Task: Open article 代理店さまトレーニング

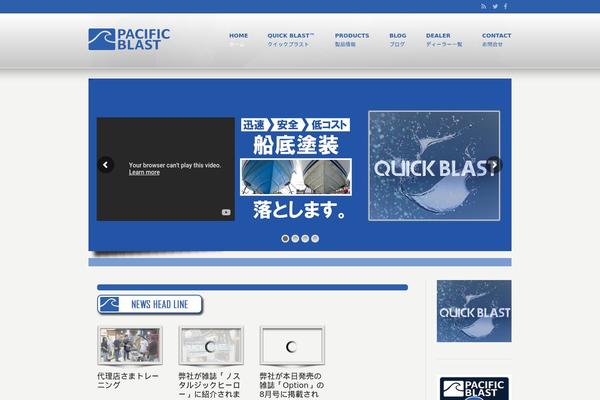Action: [x=128, y=380]
